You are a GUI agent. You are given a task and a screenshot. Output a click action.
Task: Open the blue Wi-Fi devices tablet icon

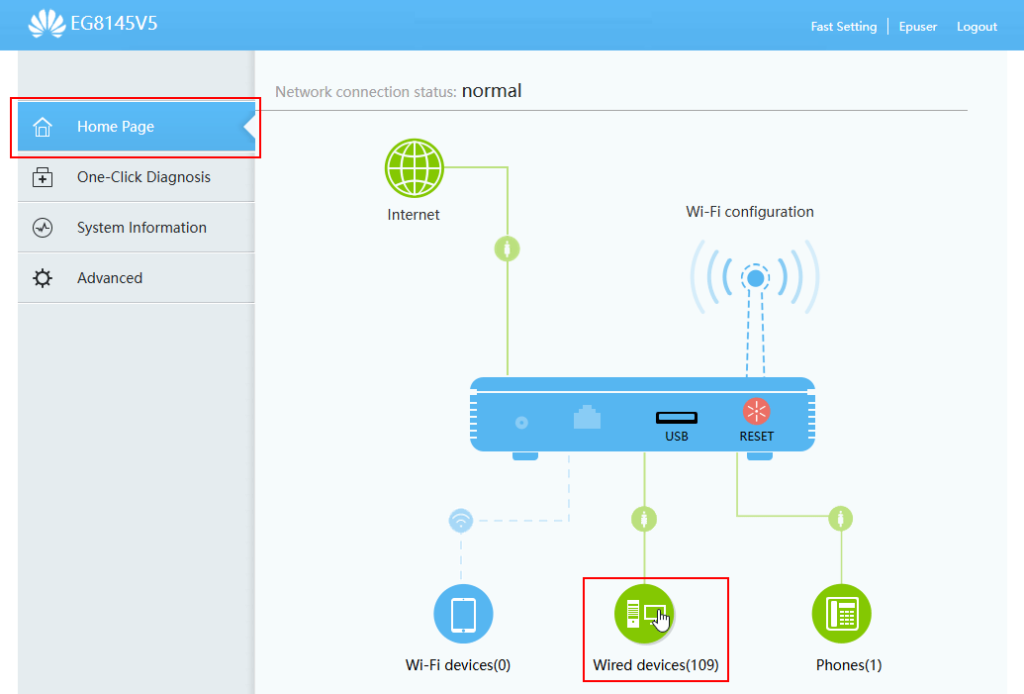(463, 614)
